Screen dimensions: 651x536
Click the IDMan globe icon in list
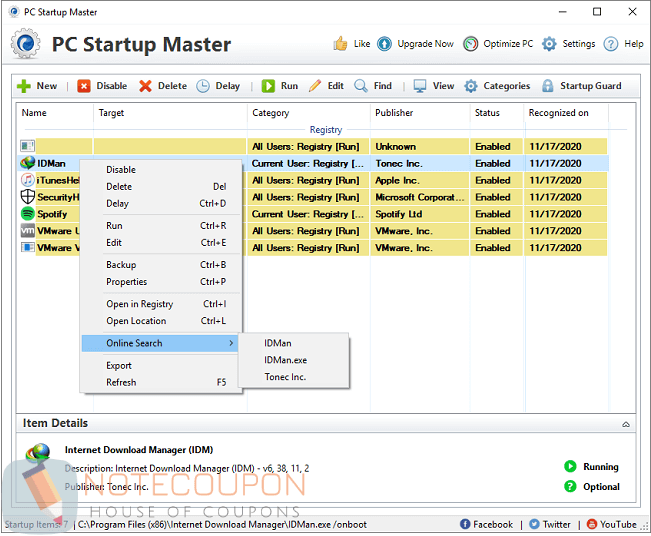[x=27, y=163]
